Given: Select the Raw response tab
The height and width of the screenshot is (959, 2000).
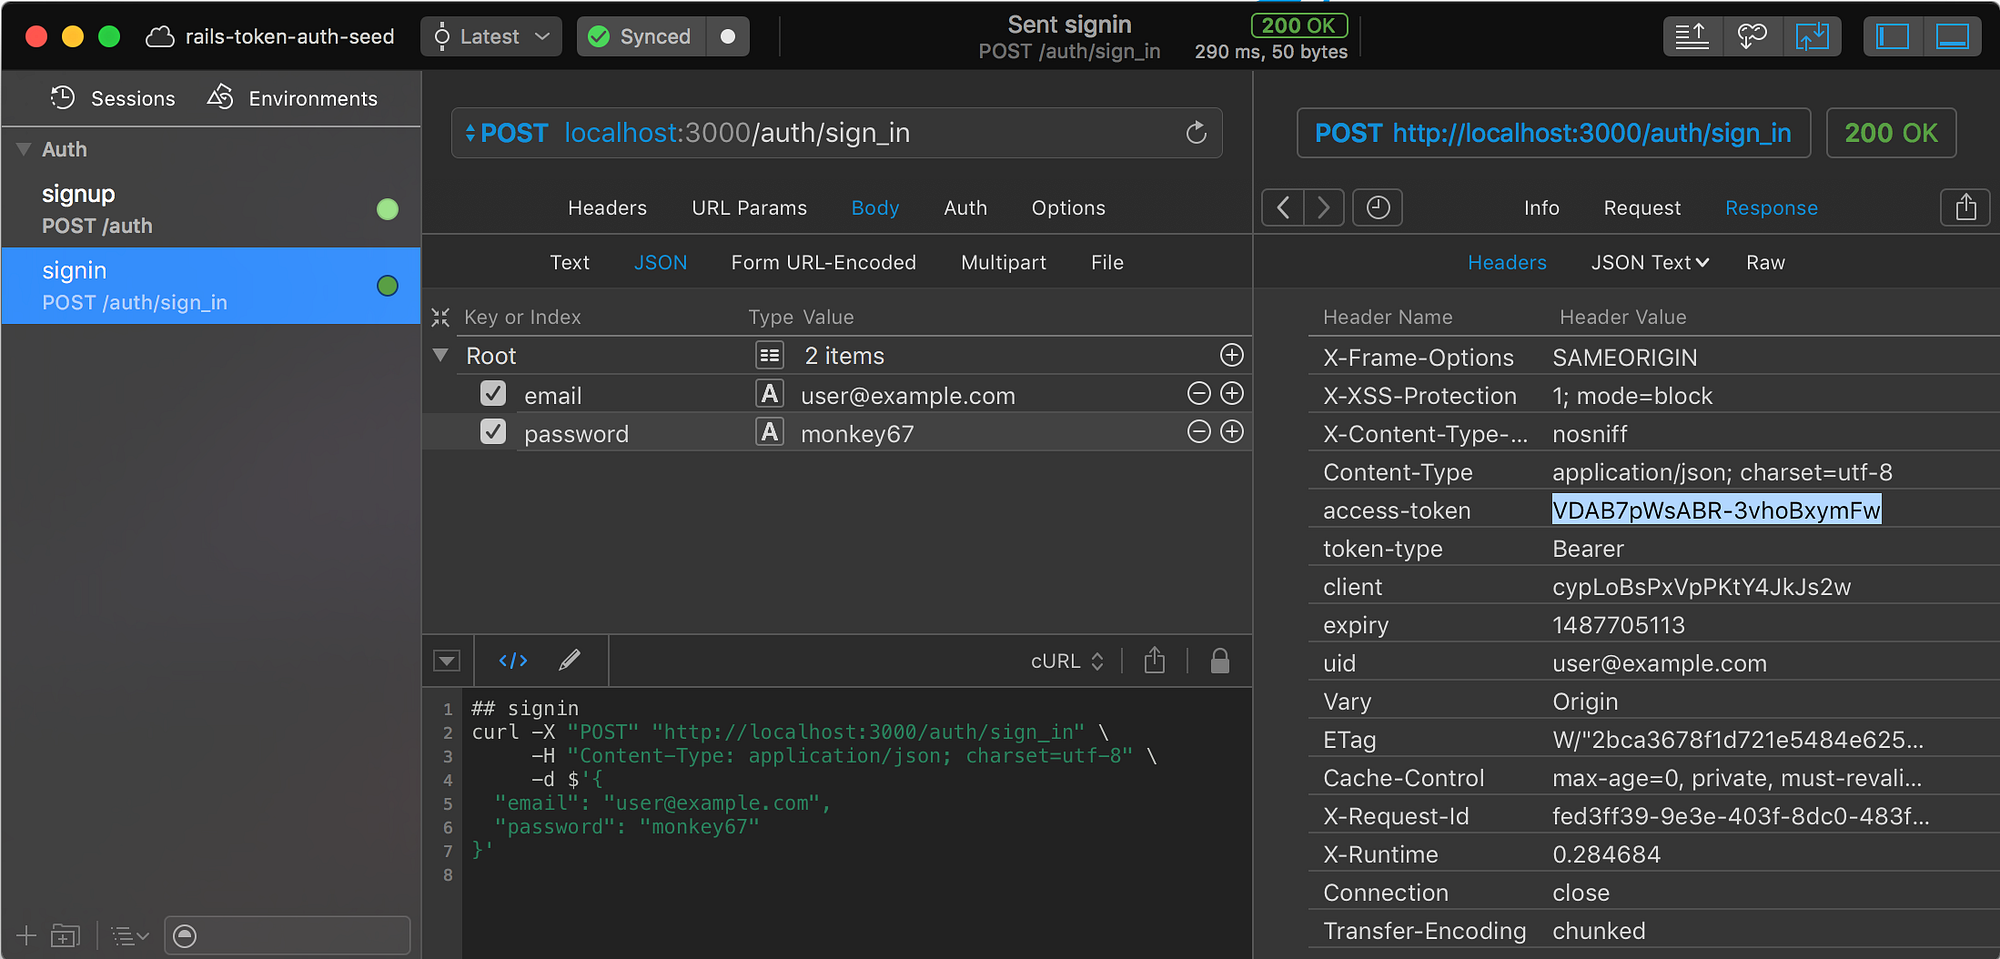Looking at the screenshot, I should (1765, 262).
